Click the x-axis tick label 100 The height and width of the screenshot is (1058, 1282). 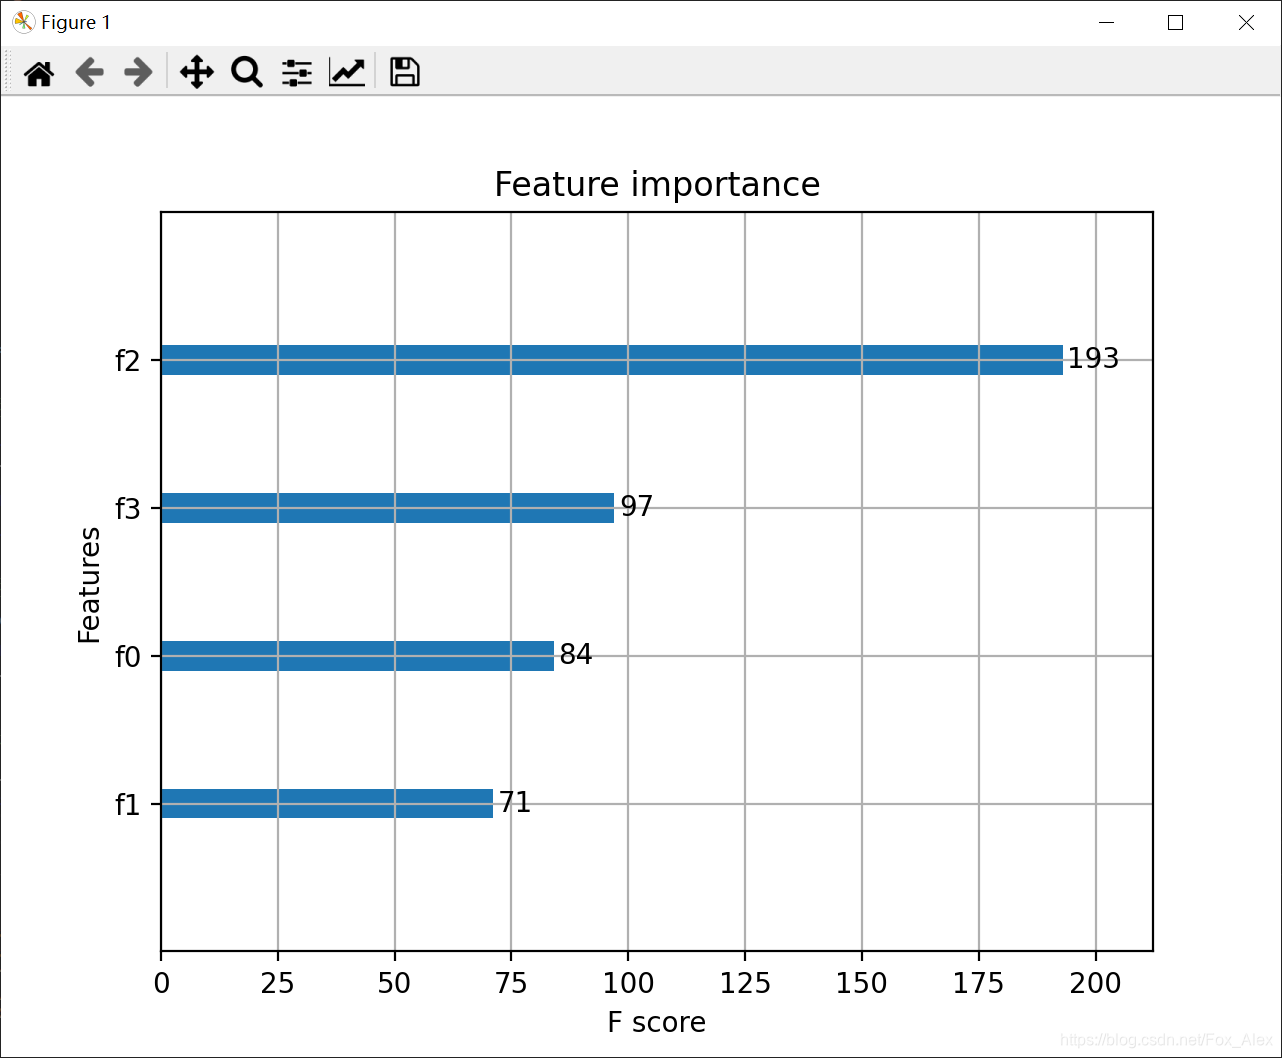click(x=628, y=984)
